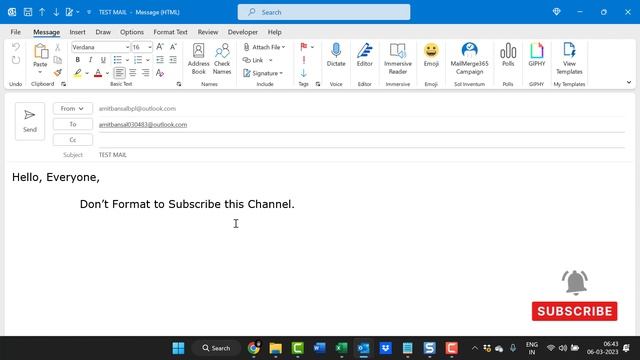Collapse the ribbon using the chevron
This screenshot has width=640, height=360.
click(x=629, y=82)
